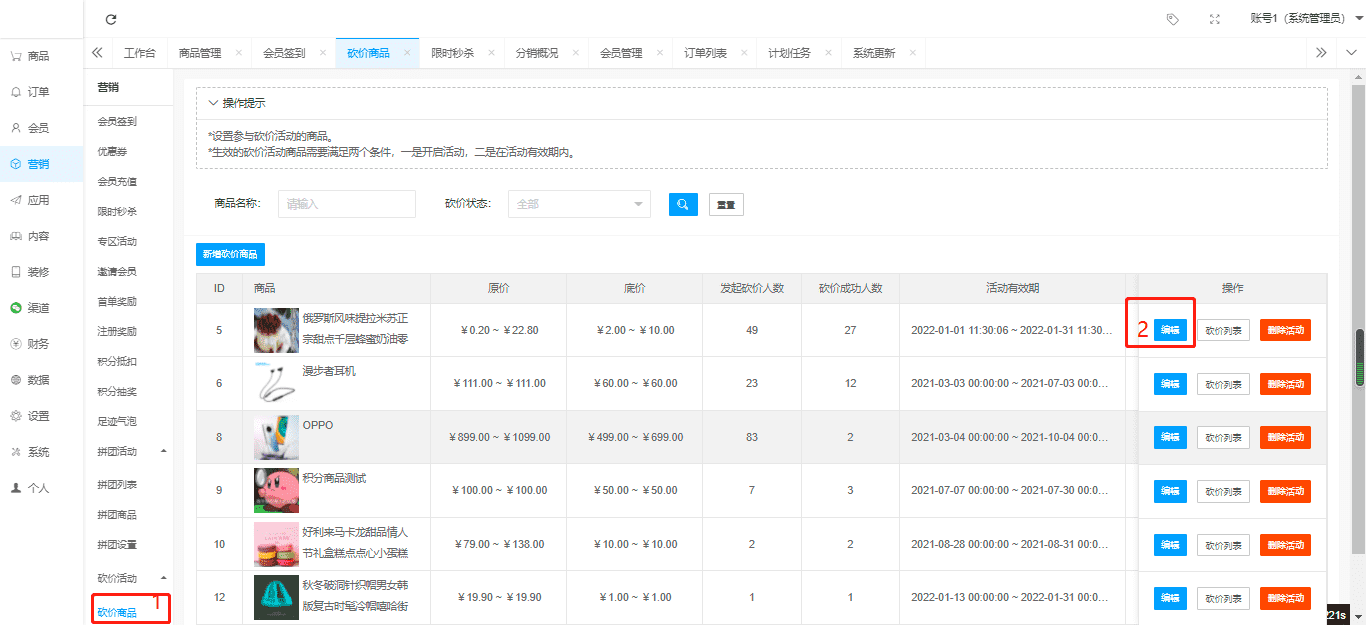The width and height of the screenshot is (1366, 625).
Task: Click the 新增砍价商品 button
Action: [x=230, y=254]
